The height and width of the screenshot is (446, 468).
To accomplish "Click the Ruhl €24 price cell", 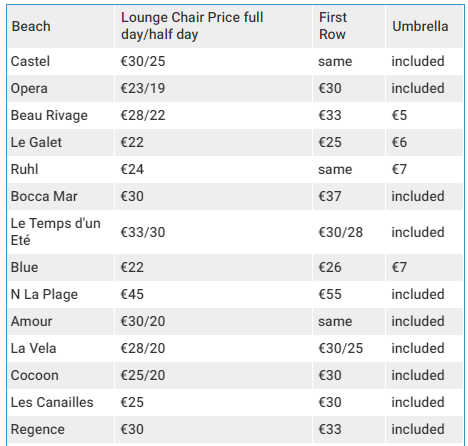I will [x=214, y=169].
